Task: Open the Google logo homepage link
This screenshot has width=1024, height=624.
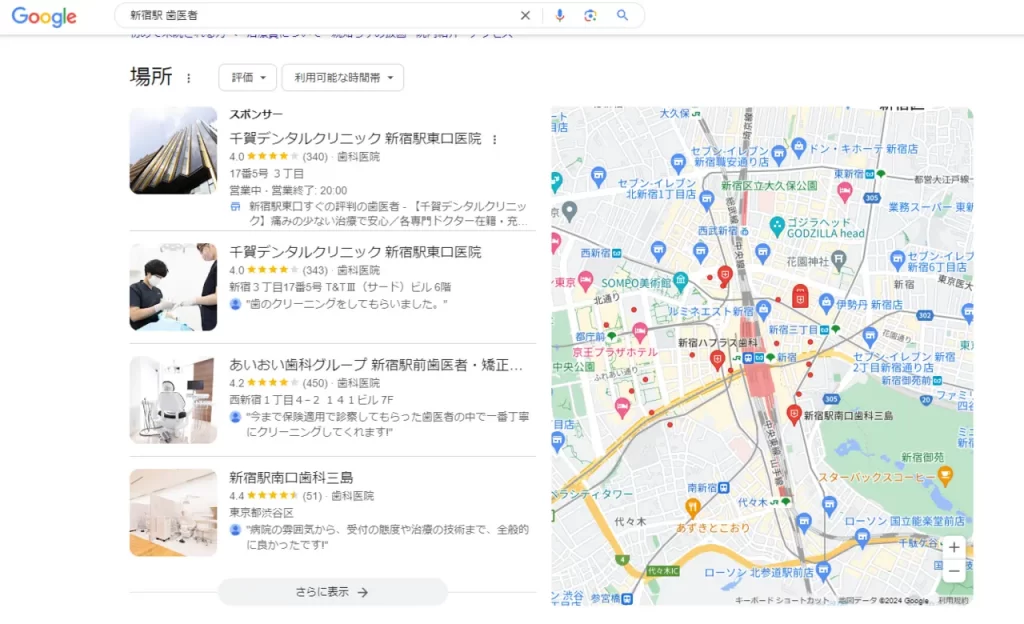Action: [x=44, y=16]
